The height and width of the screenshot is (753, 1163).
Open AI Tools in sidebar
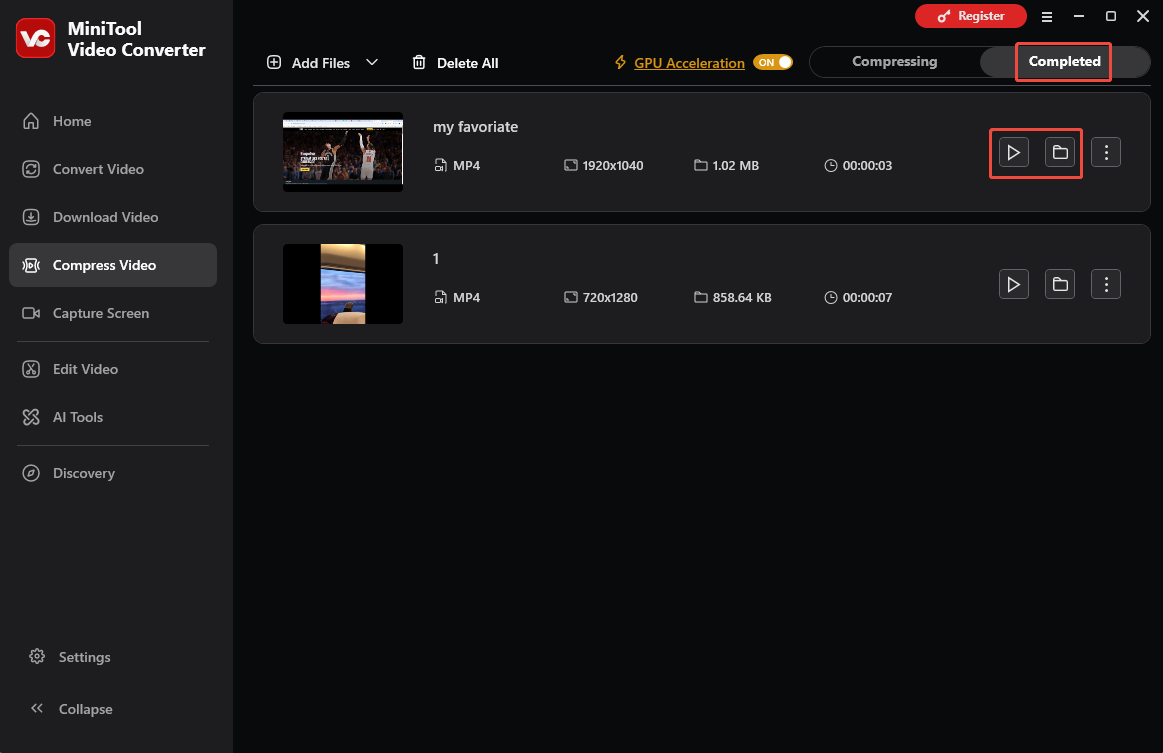[x=113, y=417]
